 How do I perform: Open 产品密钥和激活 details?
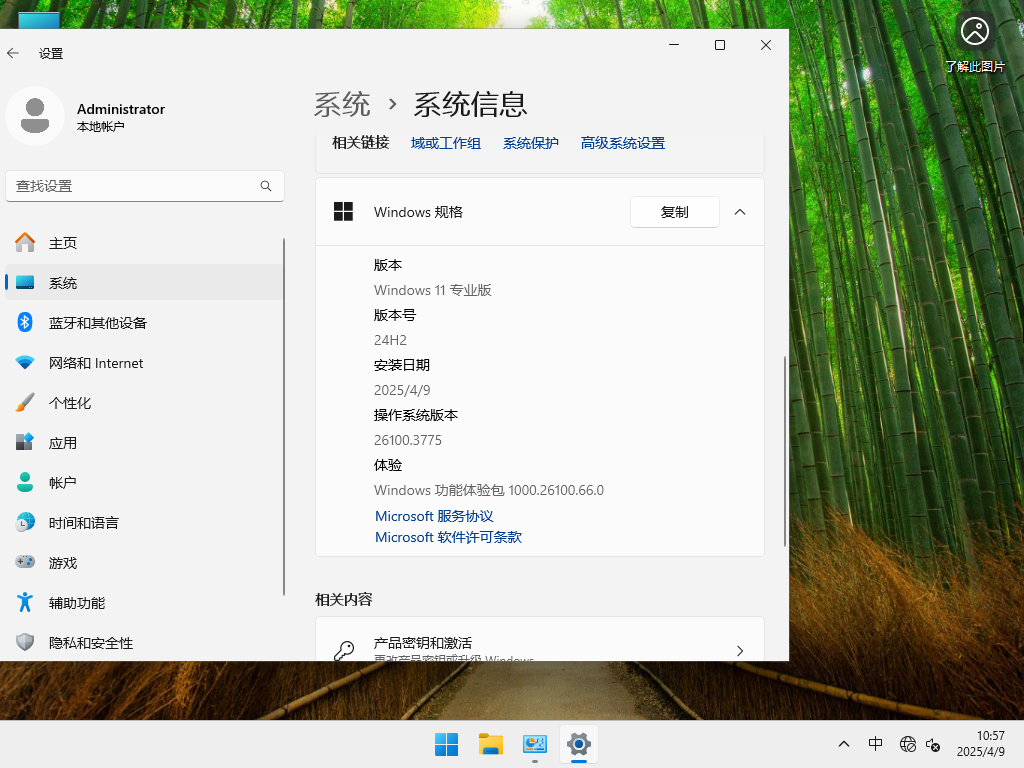540,643
